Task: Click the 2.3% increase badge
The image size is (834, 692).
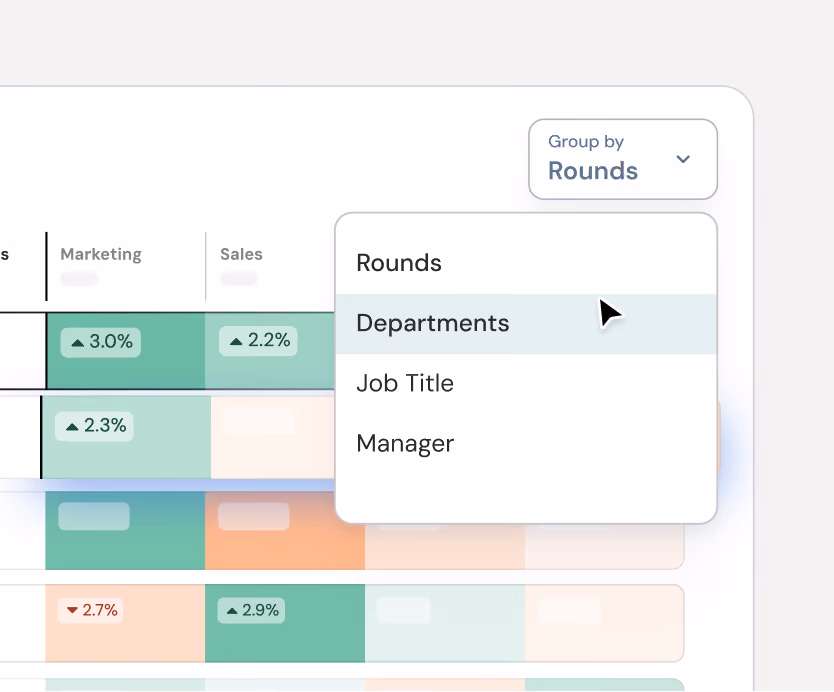Action: coord(95,426)
